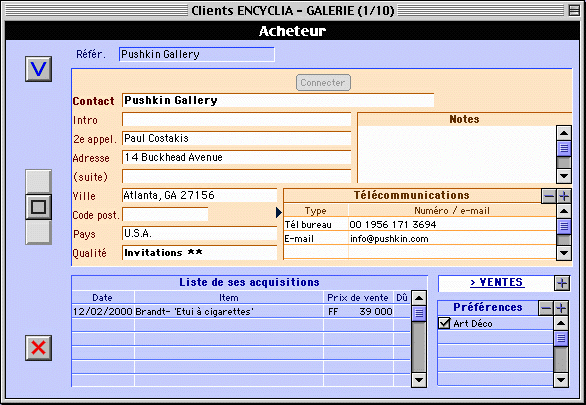Remove preference with Préférences minus button
Viewport: 586px width, 405px height.
pyautogui.click(x=546, y=308)
